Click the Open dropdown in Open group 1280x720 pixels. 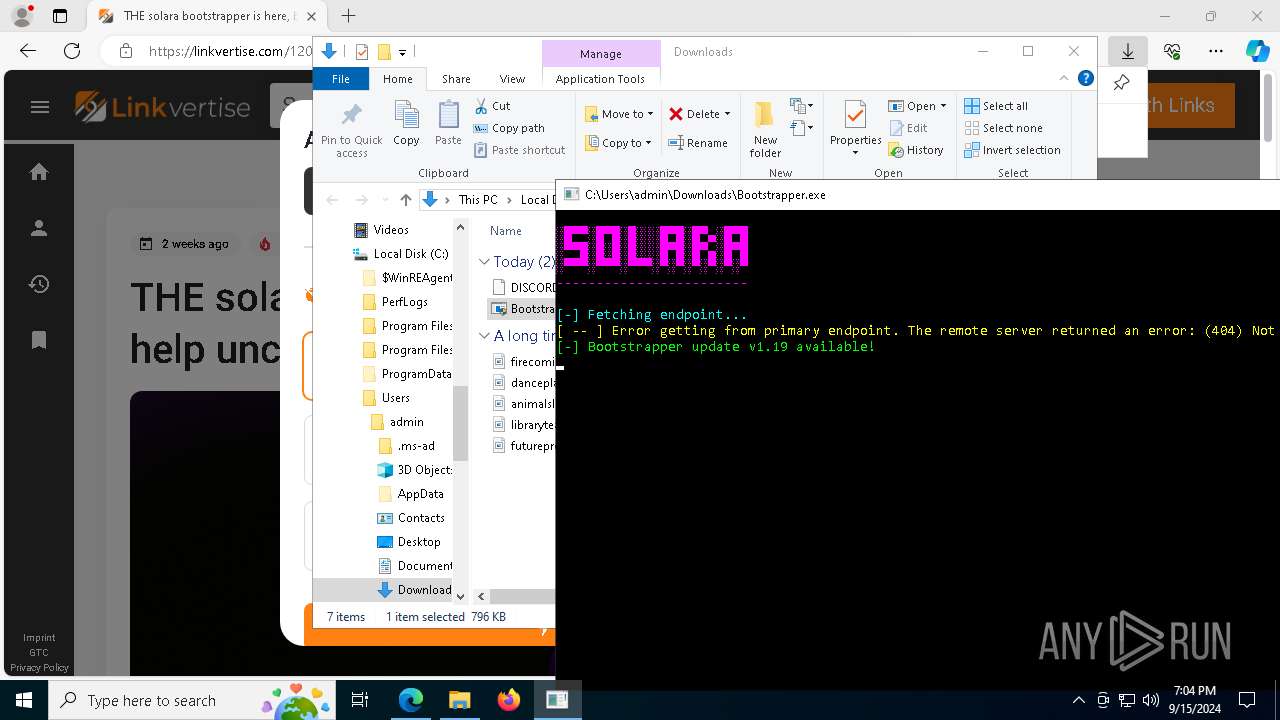[917, 106]
